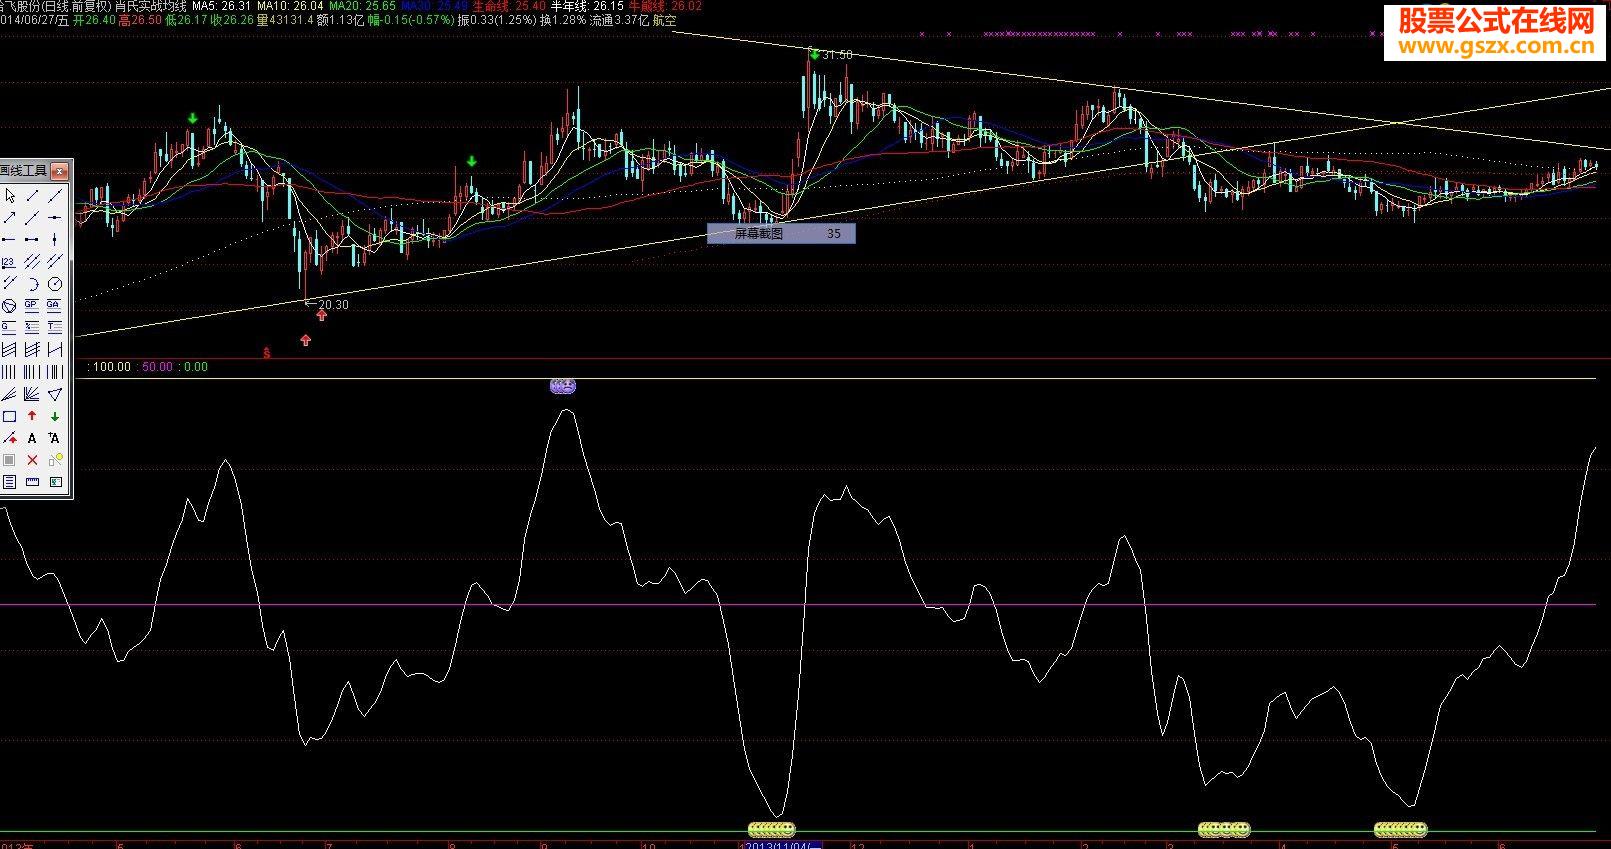1611x849 pixels.
Task: Select the plain text A annotation tool
Action: point(32,438)
